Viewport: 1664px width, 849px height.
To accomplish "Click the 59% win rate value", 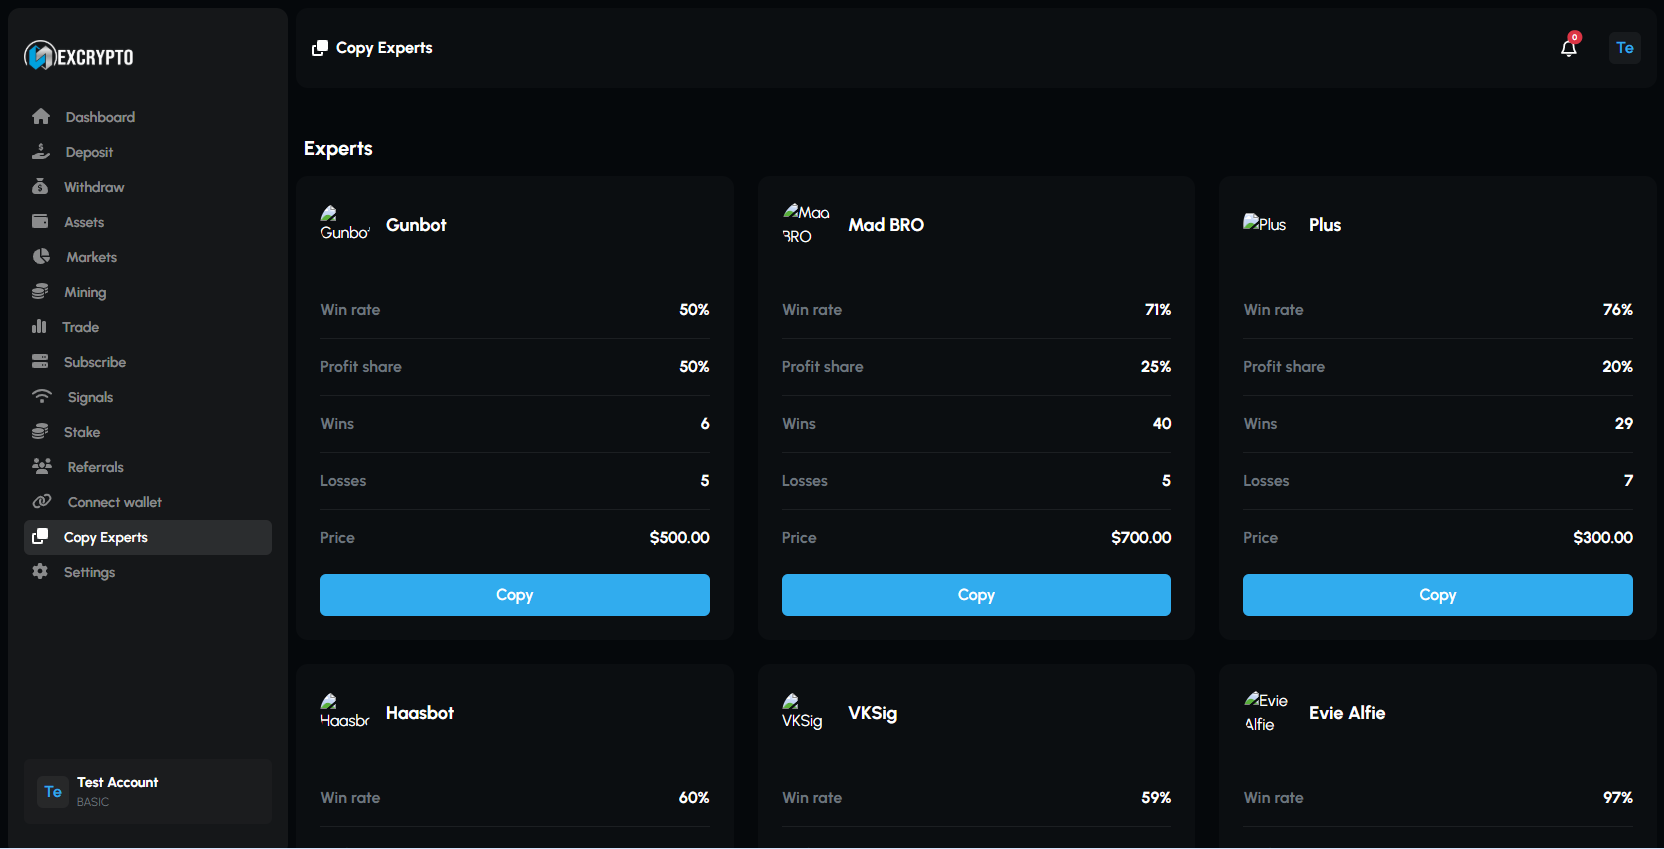I will click(x=1156, y=798).
